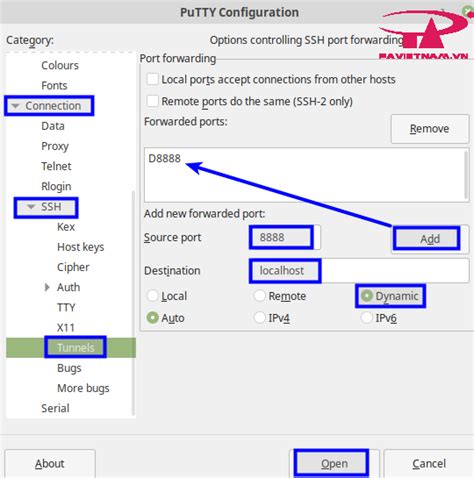Viewport: 474px width, 478px height.
Task: Open the Data category
Action: [53, 126]
